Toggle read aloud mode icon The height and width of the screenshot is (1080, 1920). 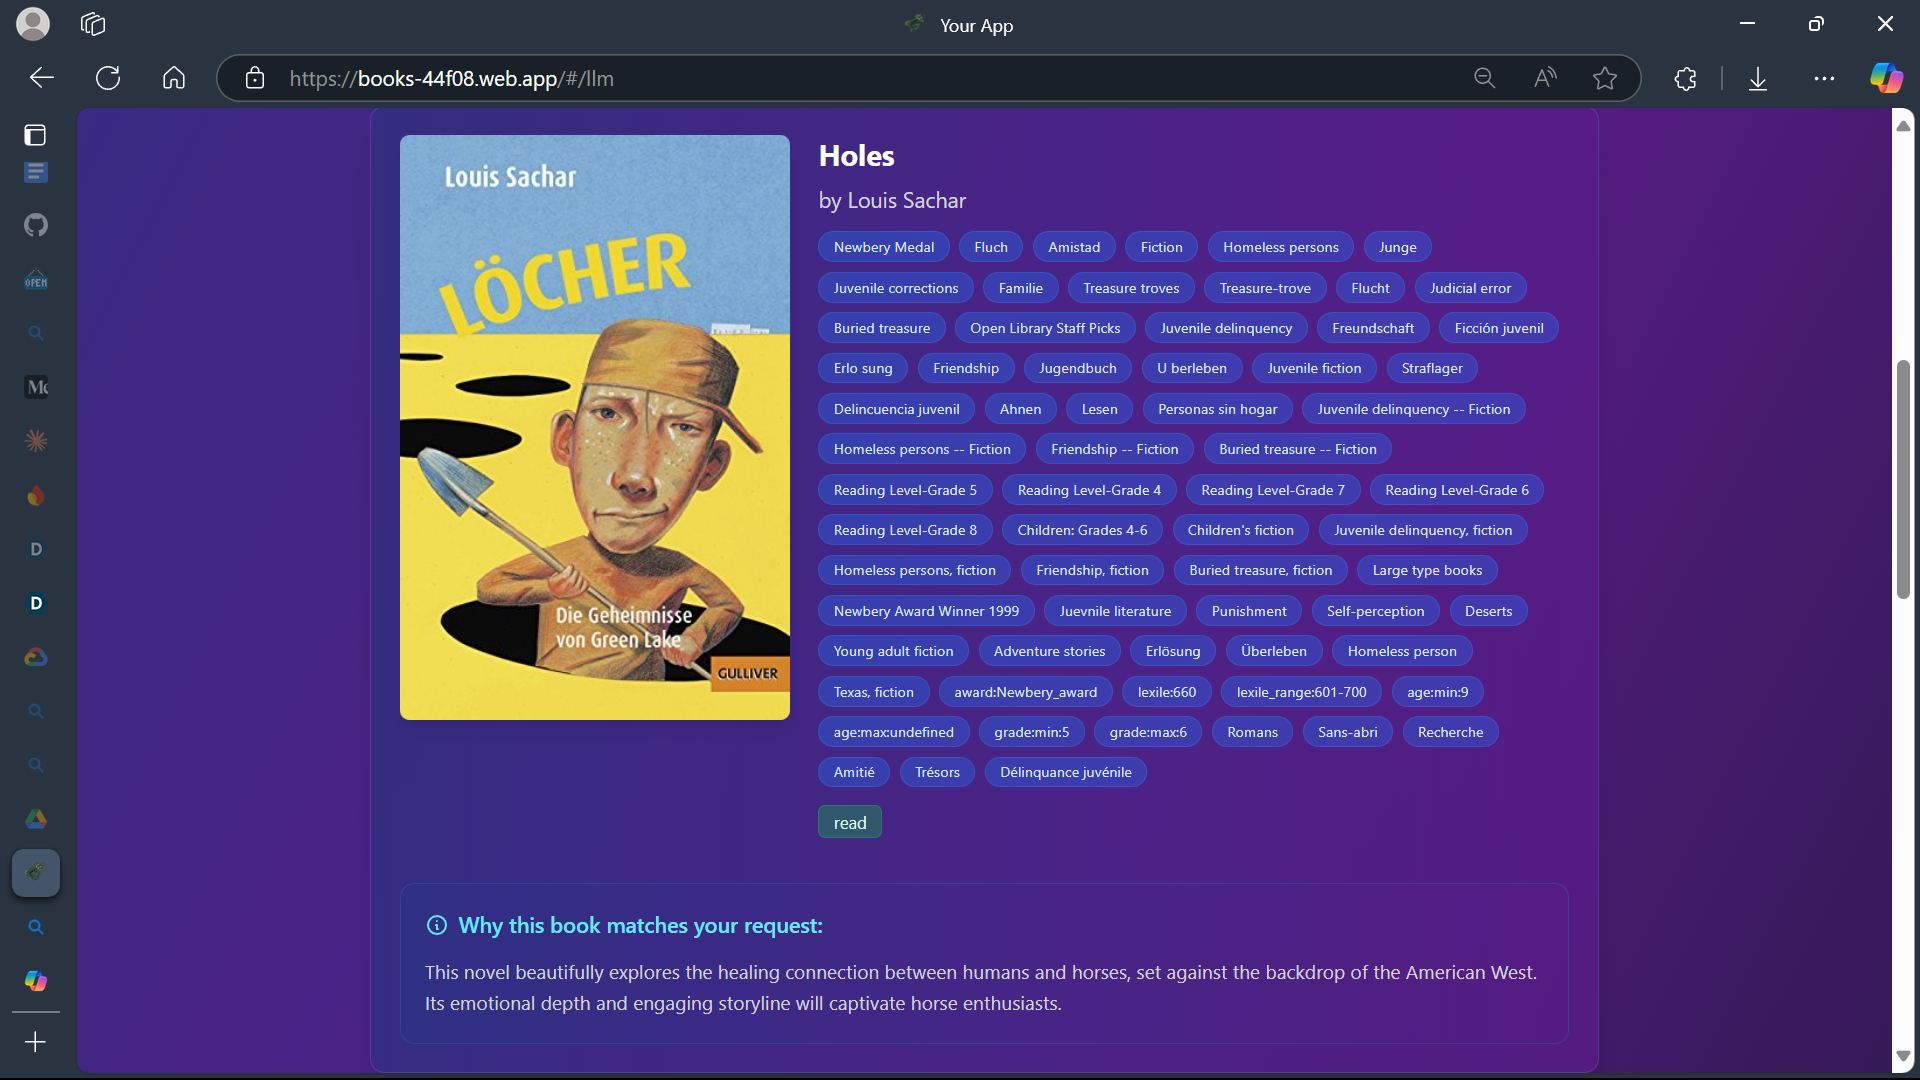click(x=1545, y=78)
